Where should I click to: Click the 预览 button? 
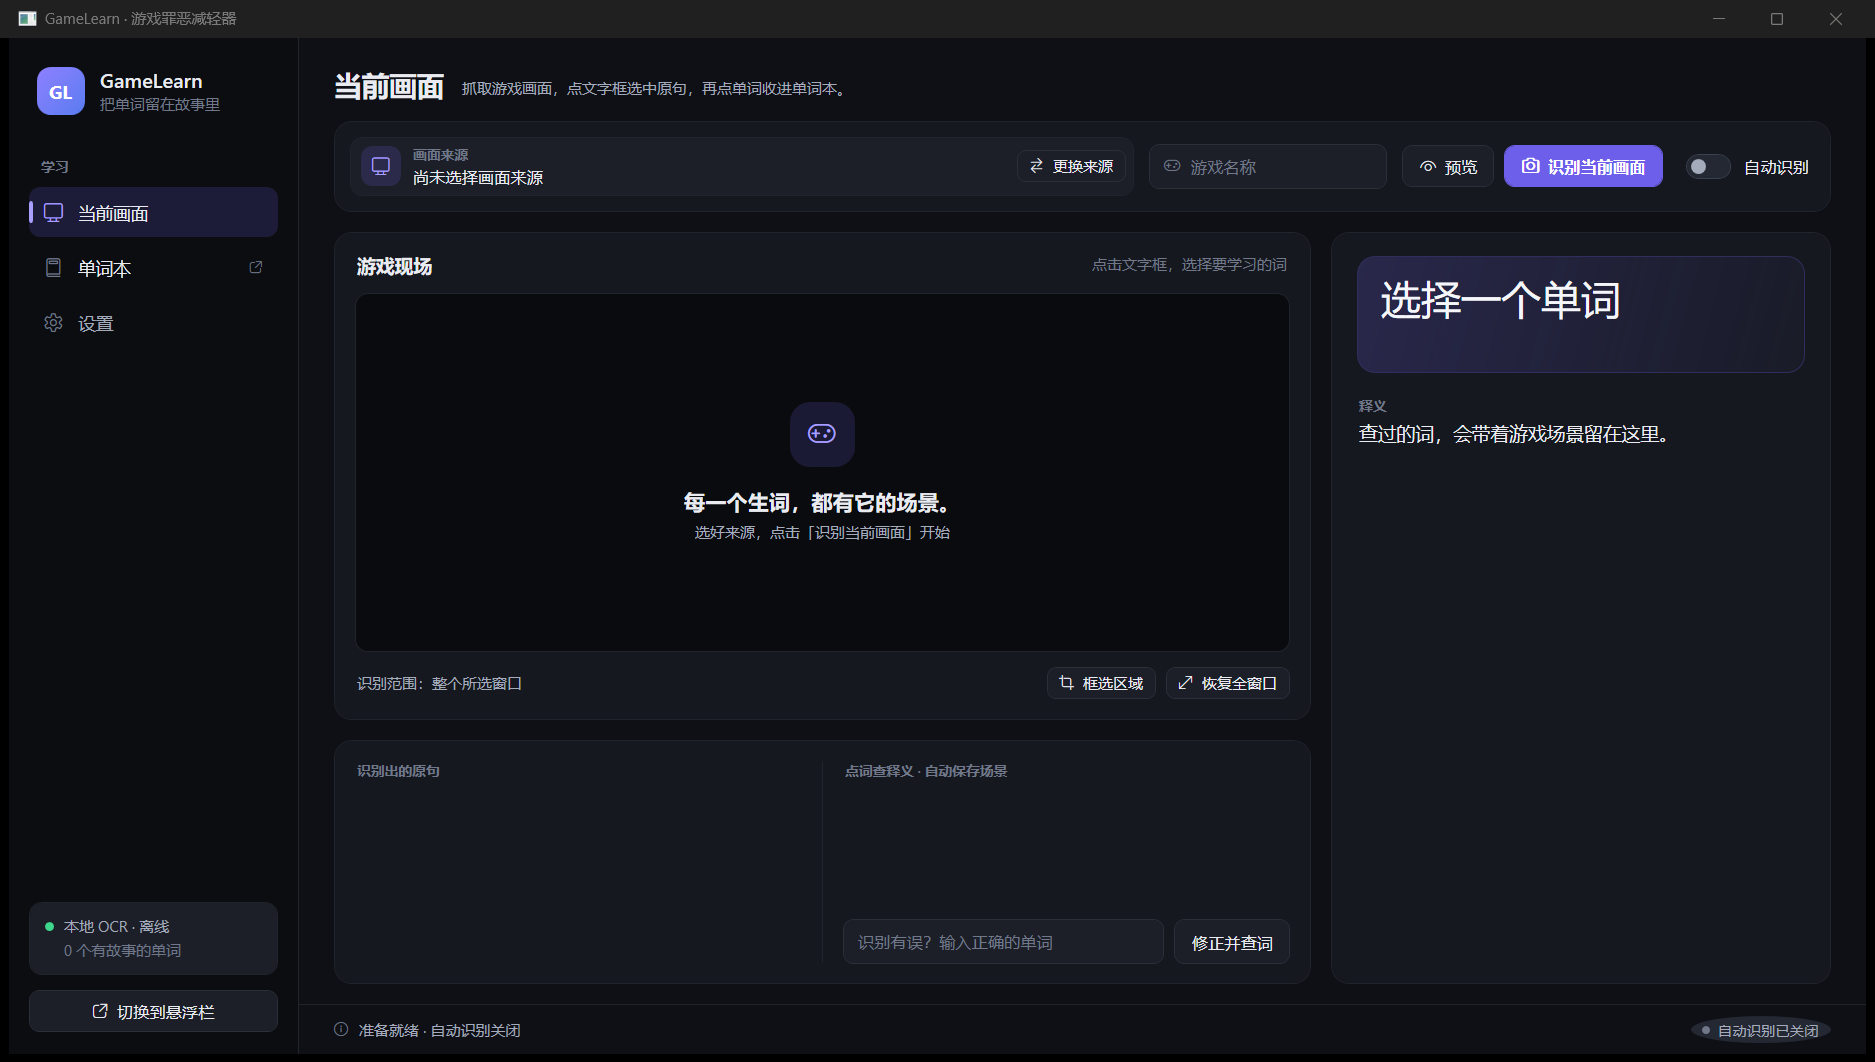coord(1448,167)
